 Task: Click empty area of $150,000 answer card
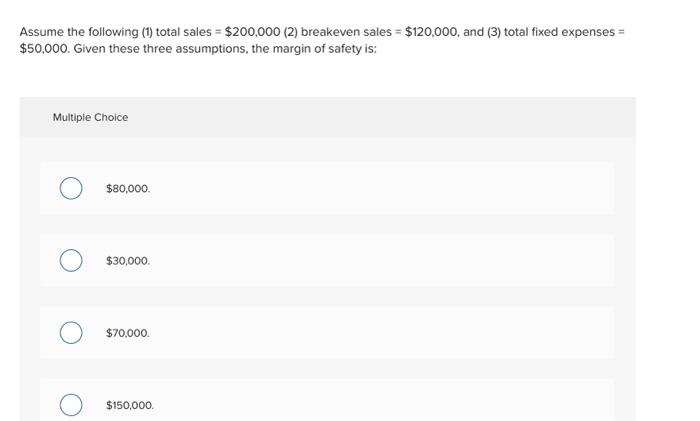(x=379, y=400)
